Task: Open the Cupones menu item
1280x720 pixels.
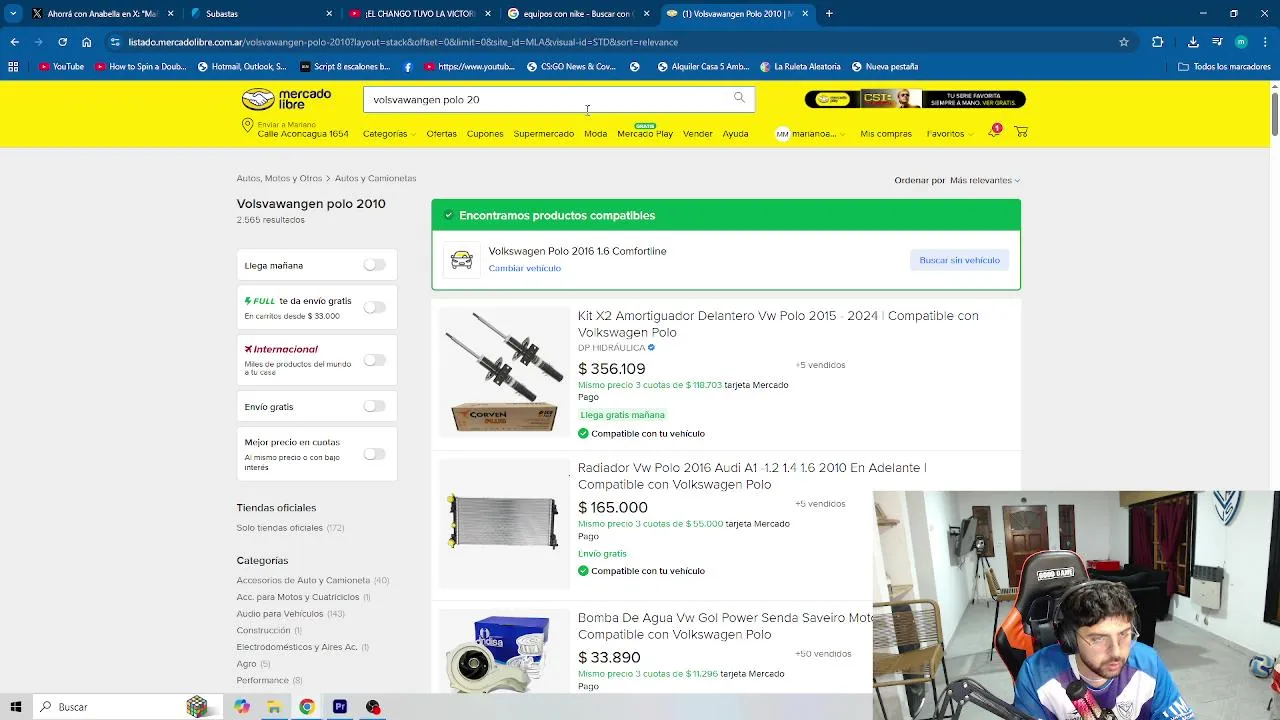Action: 485,134
